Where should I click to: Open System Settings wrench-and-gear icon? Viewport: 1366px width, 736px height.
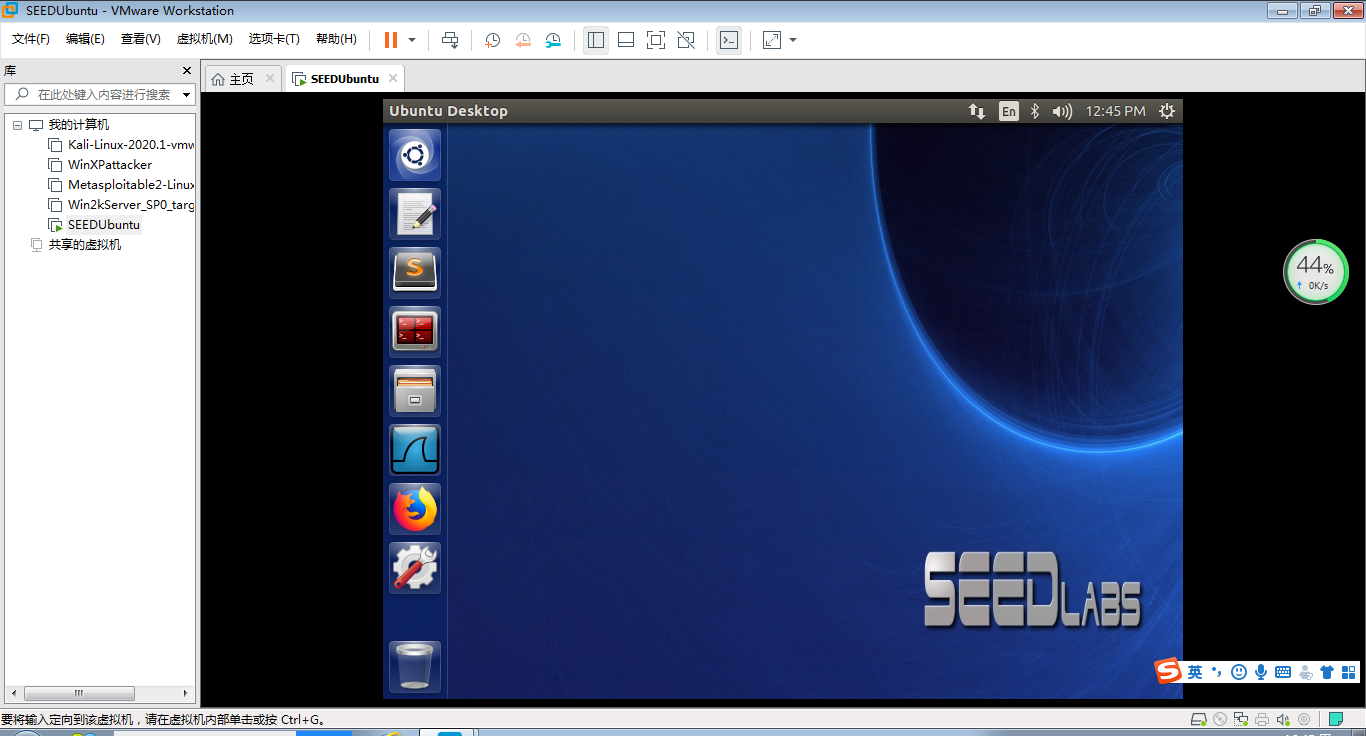(x=414, y=568)
